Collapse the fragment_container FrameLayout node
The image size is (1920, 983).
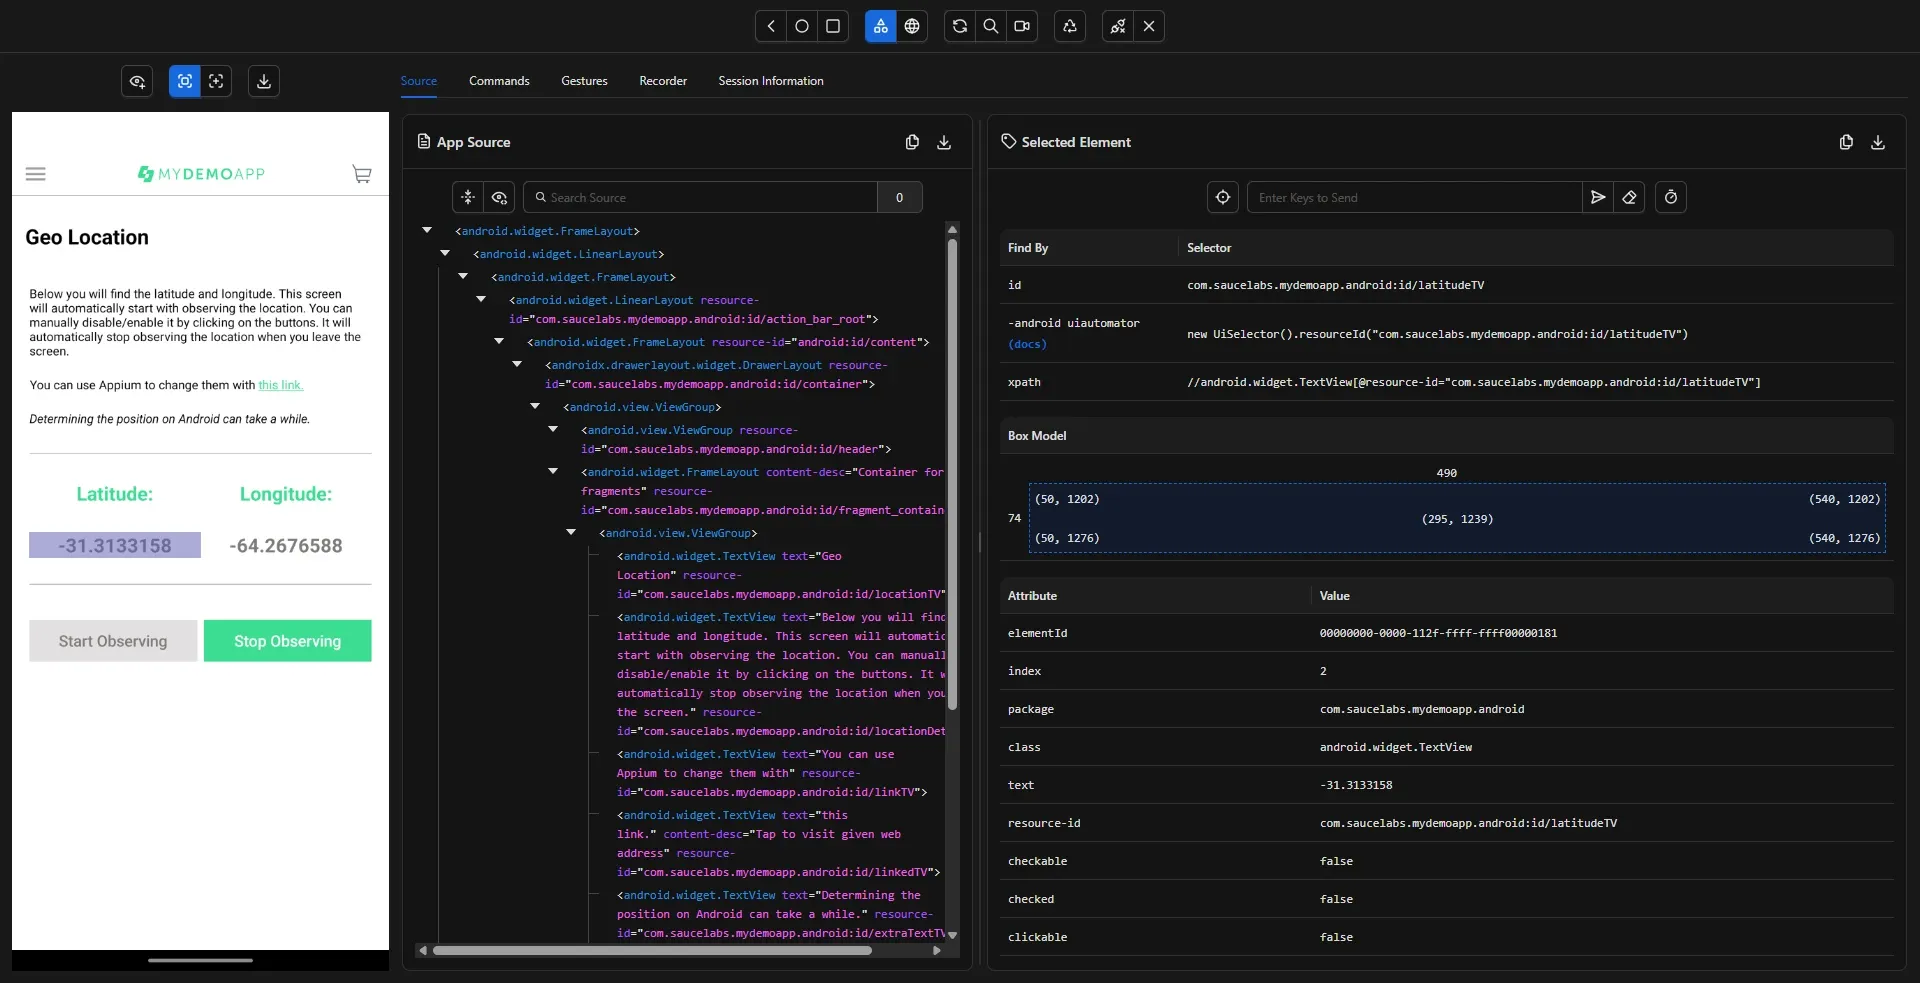coord(553,472)
